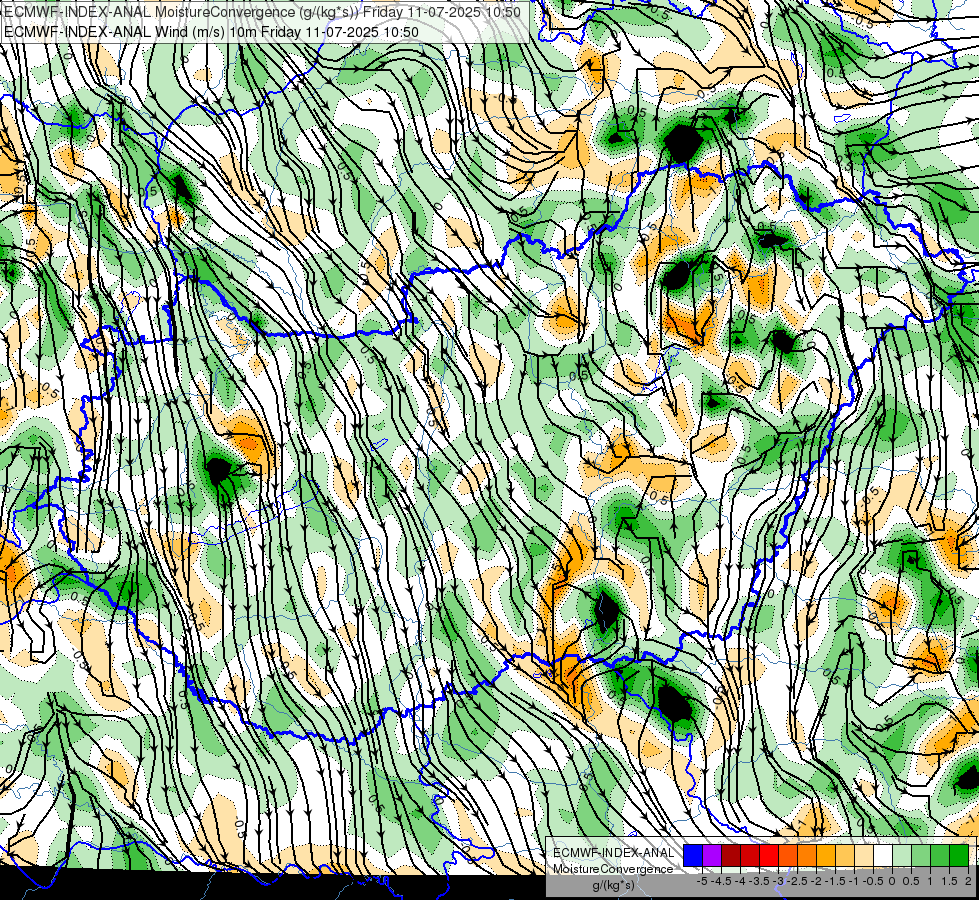
Task: Click 'ECMWF-INDEX-ANAL' label in the legend
Action: [614, 853]
